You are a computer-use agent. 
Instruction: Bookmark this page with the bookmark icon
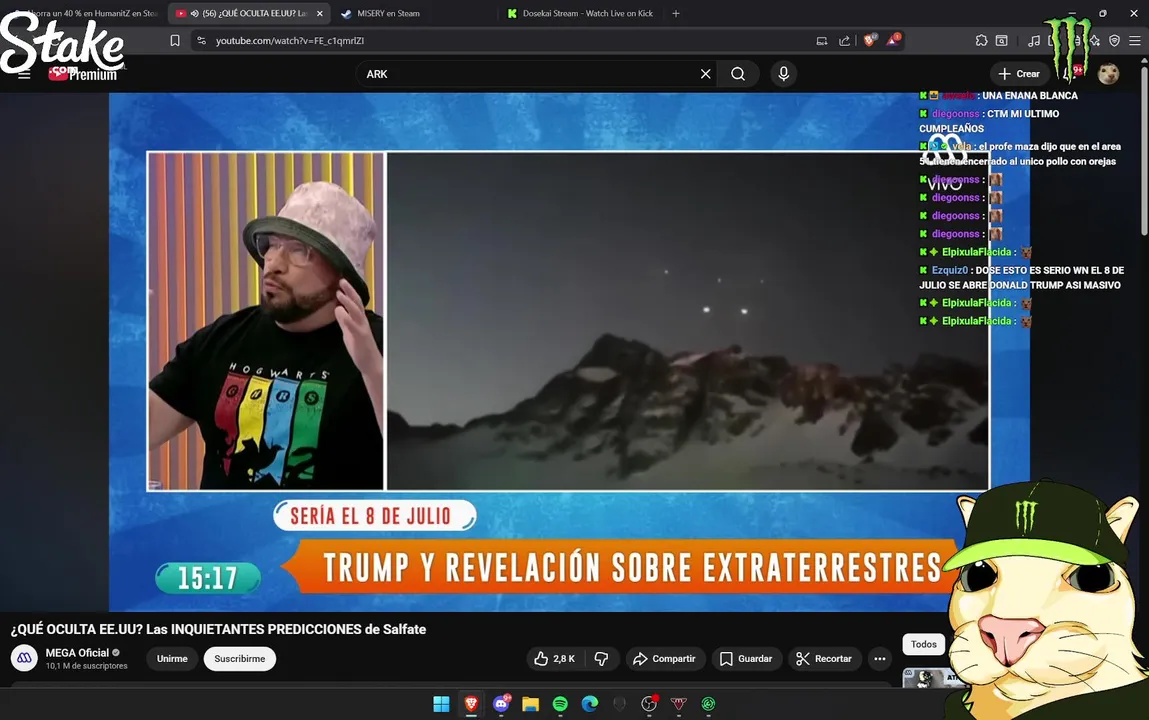[x=174, y=41]
